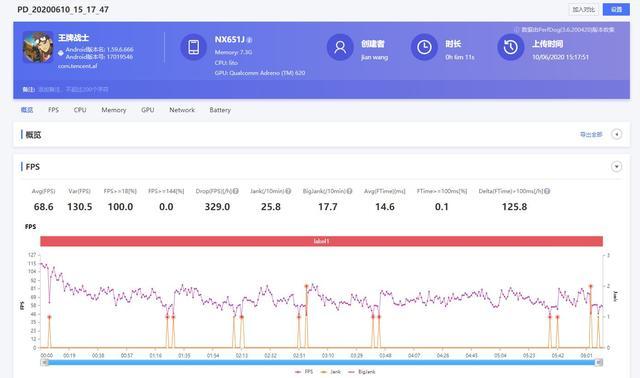Expand the overview section circle arrow

point(617,134)
